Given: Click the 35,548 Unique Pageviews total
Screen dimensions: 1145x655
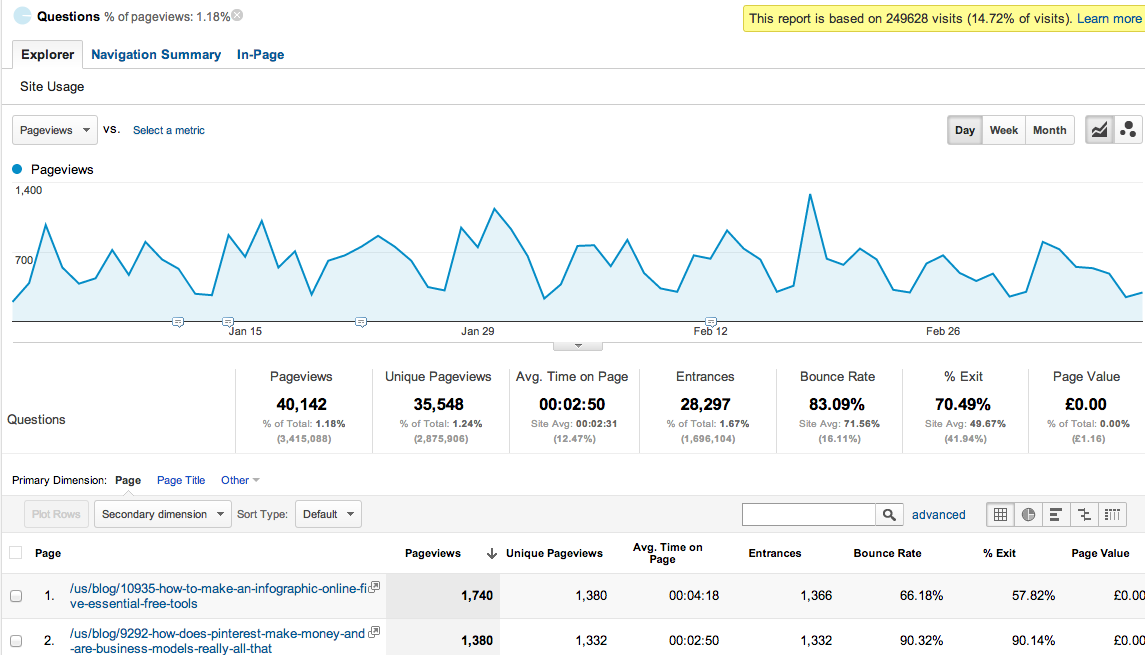Looking at the screenshot, I should 438,405.
